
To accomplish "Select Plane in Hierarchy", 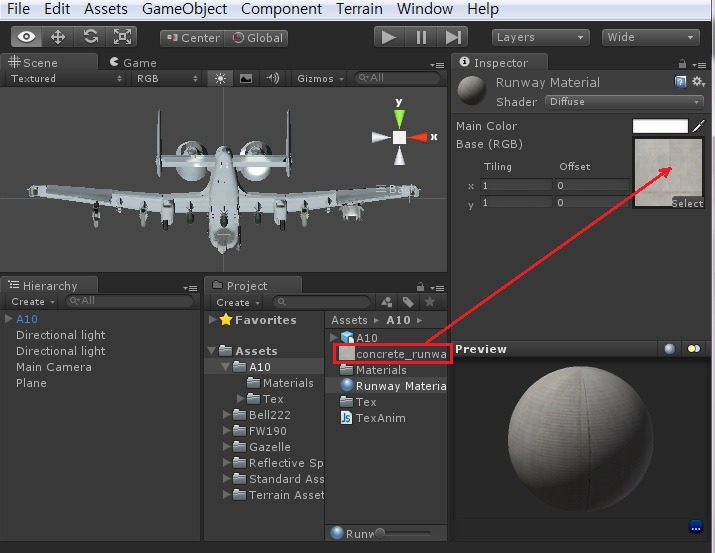I will coord(31,383).
